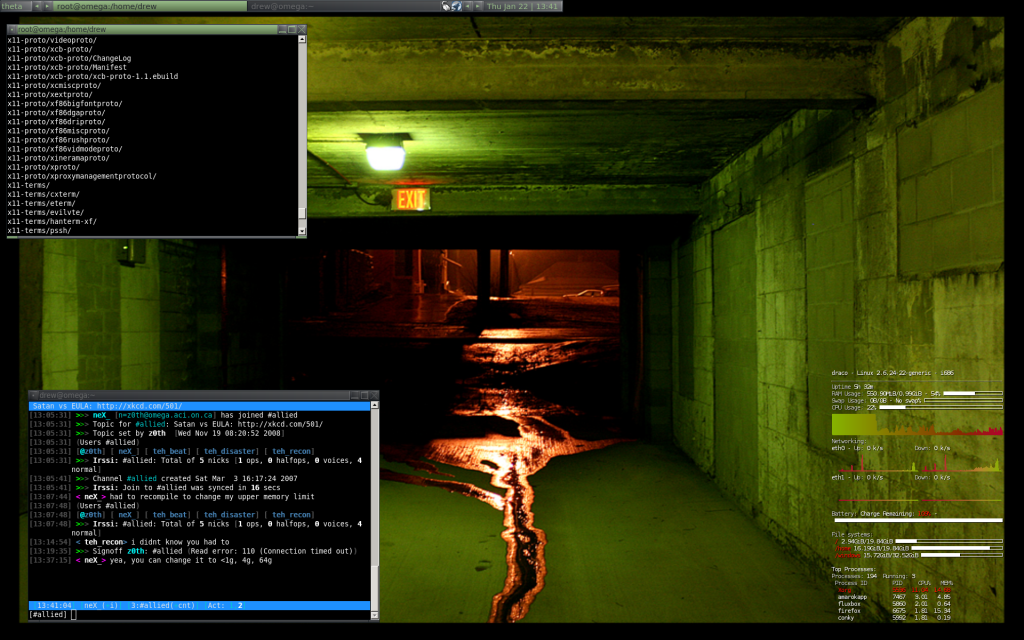Click 13:41:04 time in irssi status bar
The width and height of the screenshot is (1024, 640).
(x=55, y=605)
